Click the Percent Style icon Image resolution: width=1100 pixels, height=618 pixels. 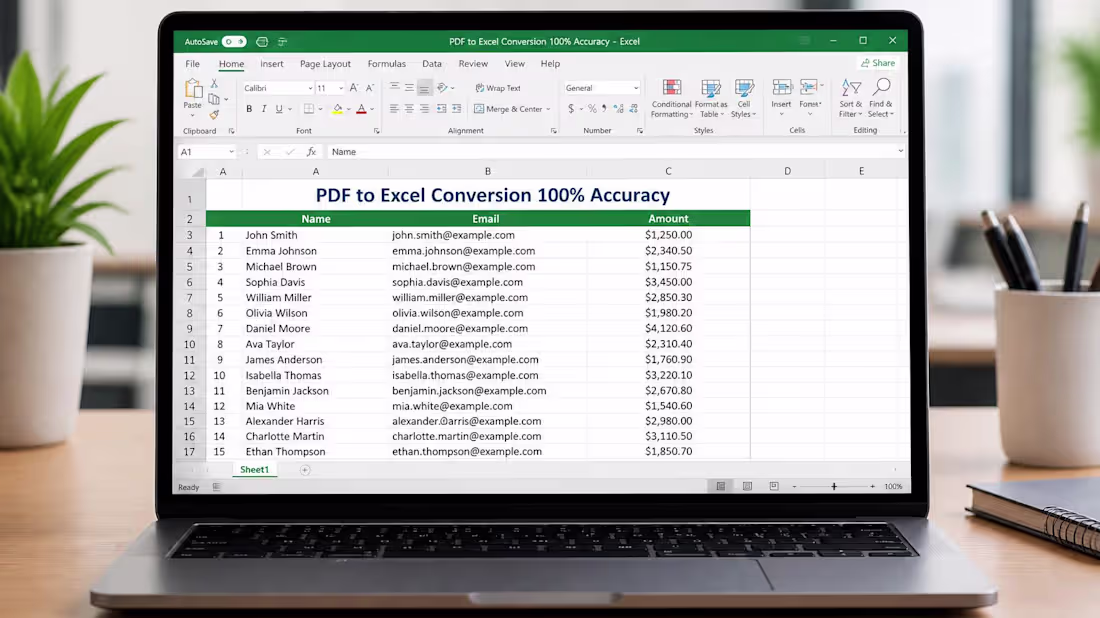point(592,109)
